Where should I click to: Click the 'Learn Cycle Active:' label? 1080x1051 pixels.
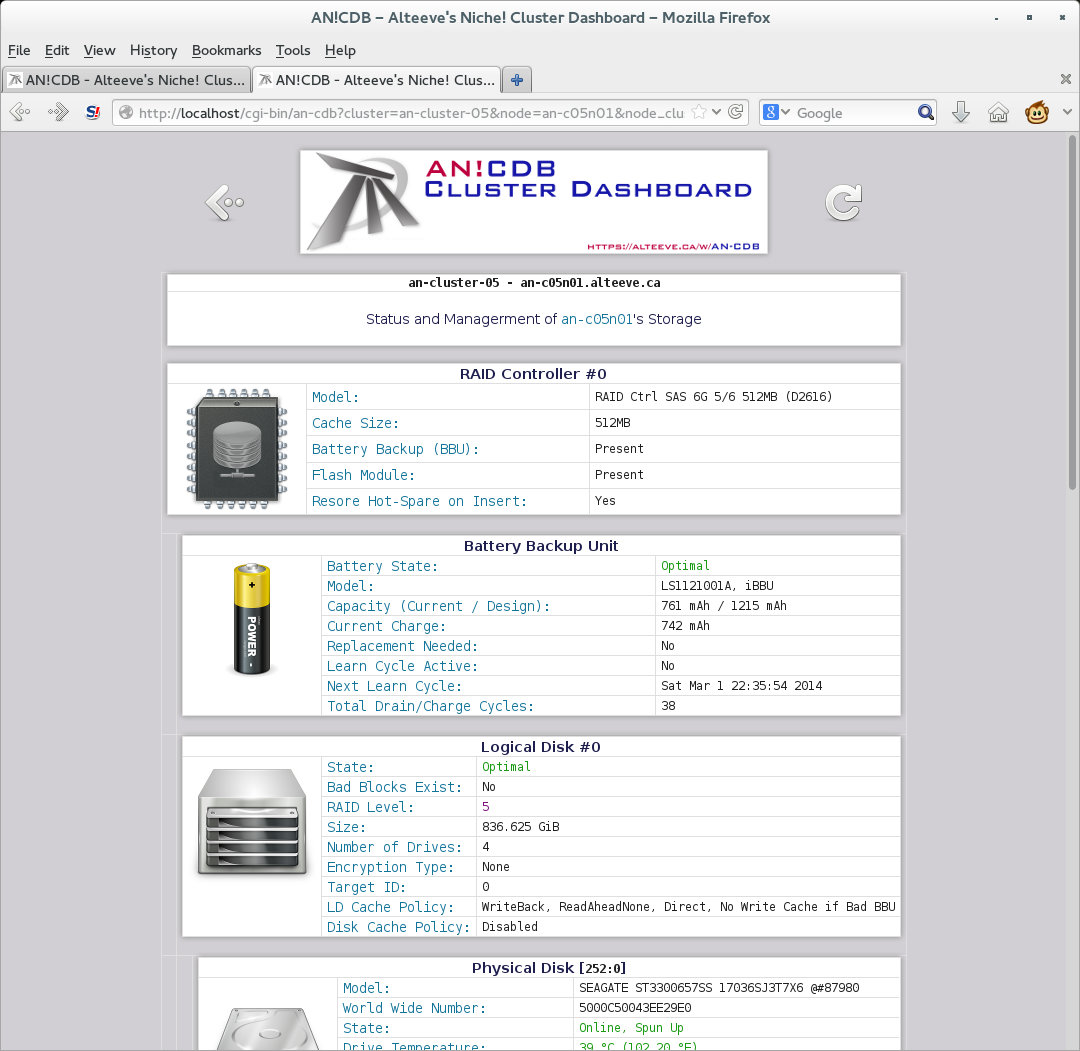[402, 666]
